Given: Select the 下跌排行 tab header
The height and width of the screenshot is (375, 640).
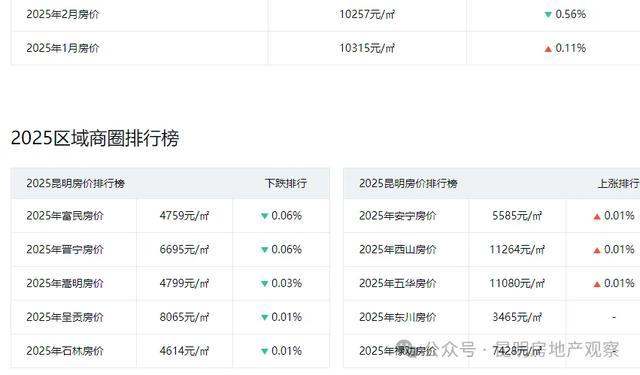Looking at the screenshot, I should click(286, 183).
